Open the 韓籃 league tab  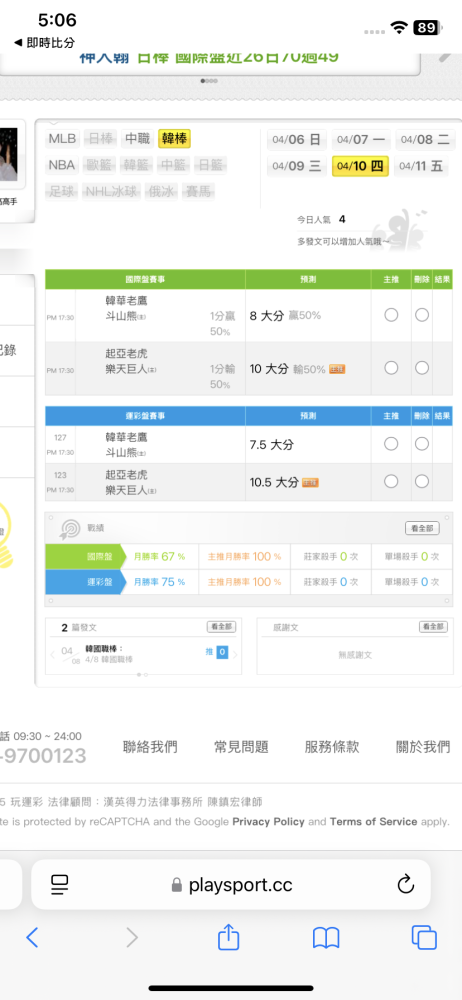pos(137,165)
